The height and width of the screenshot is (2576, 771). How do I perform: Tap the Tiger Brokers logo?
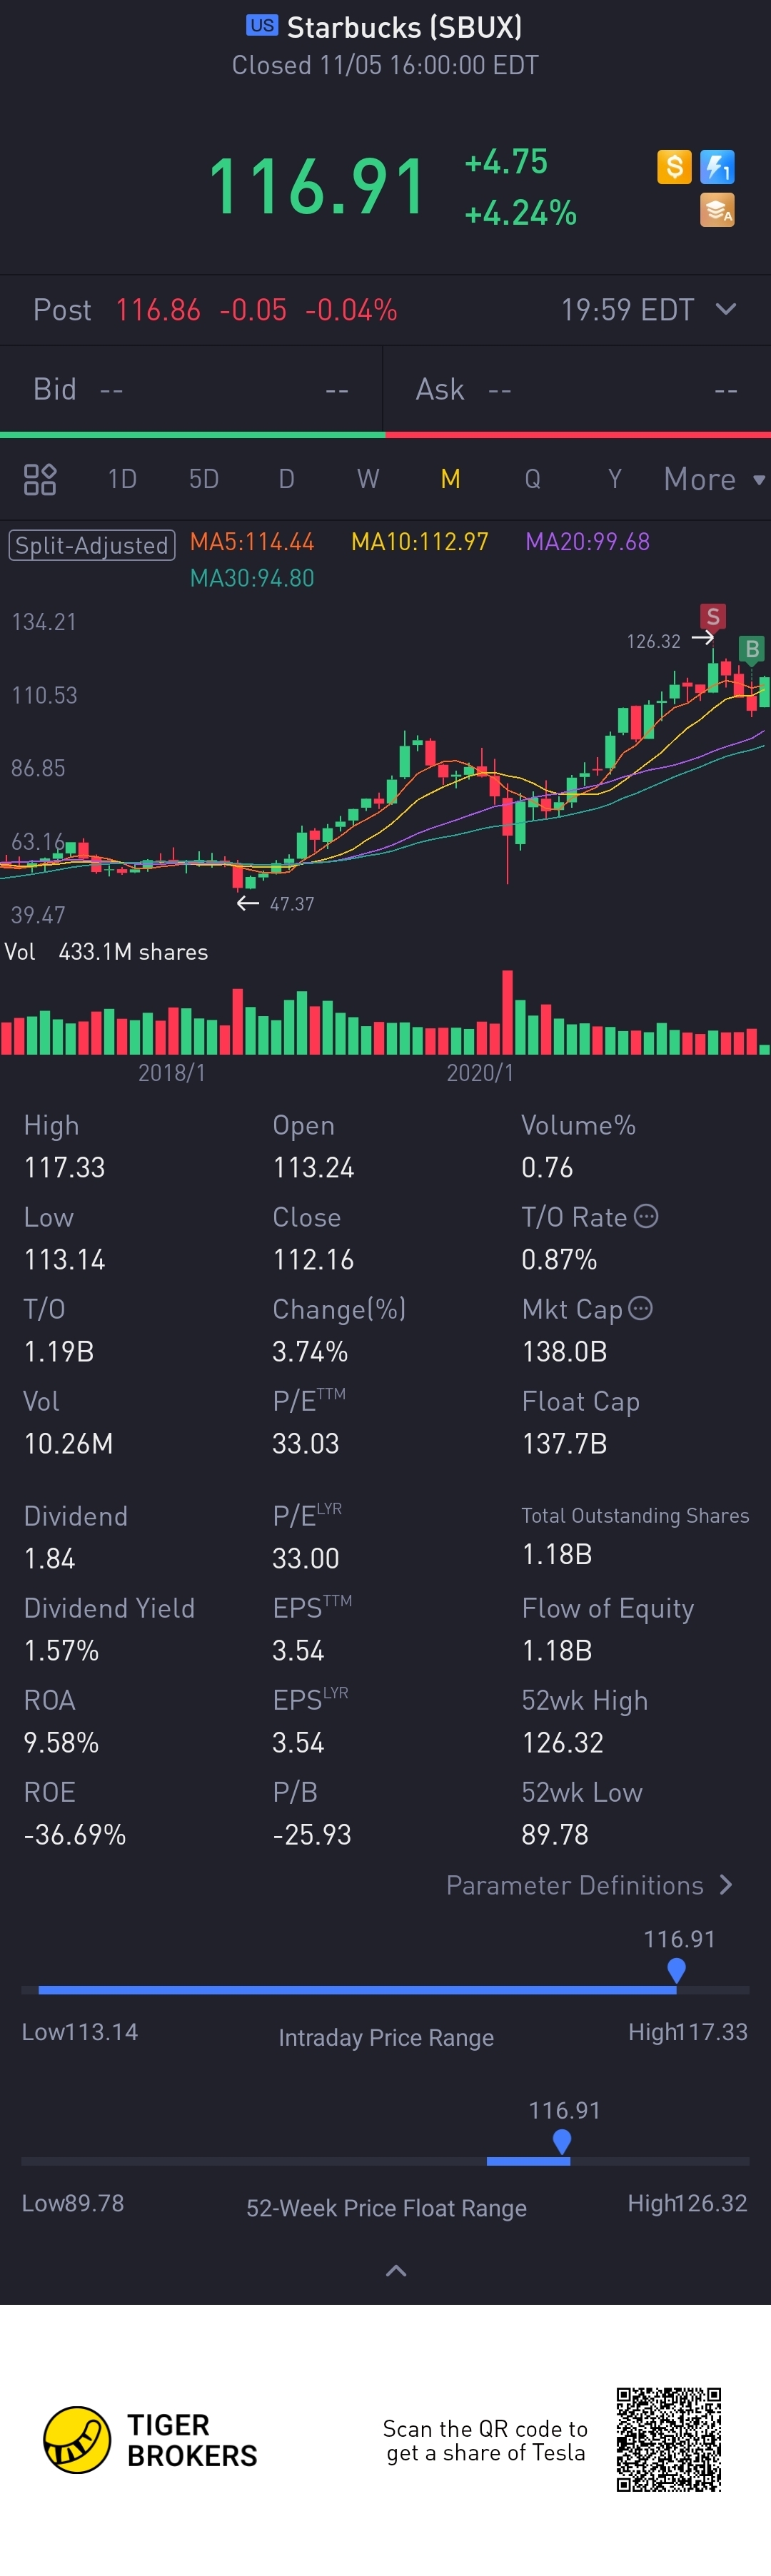pos(77,2439)
